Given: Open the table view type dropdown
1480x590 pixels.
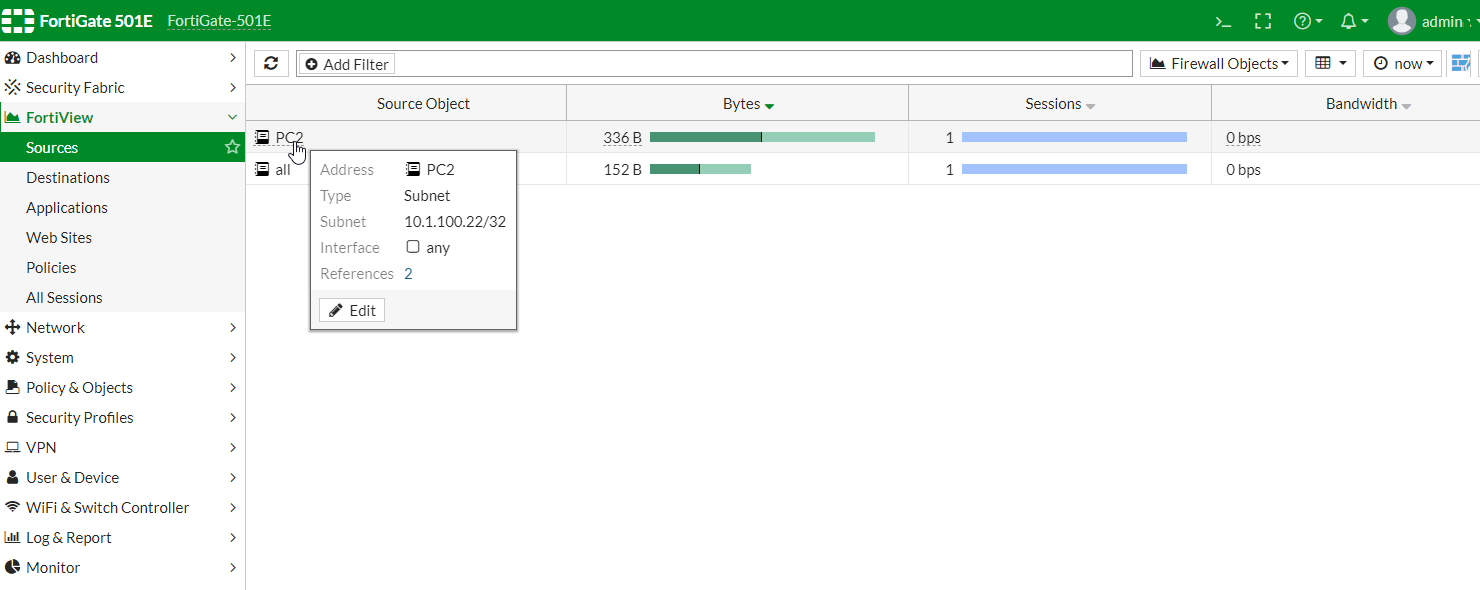Looking at the screenshot, I should (1330, 63).
